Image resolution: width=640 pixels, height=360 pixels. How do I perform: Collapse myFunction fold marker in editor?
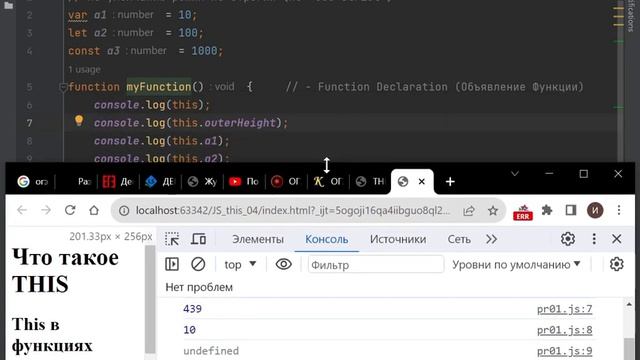(x=63, y=87)
